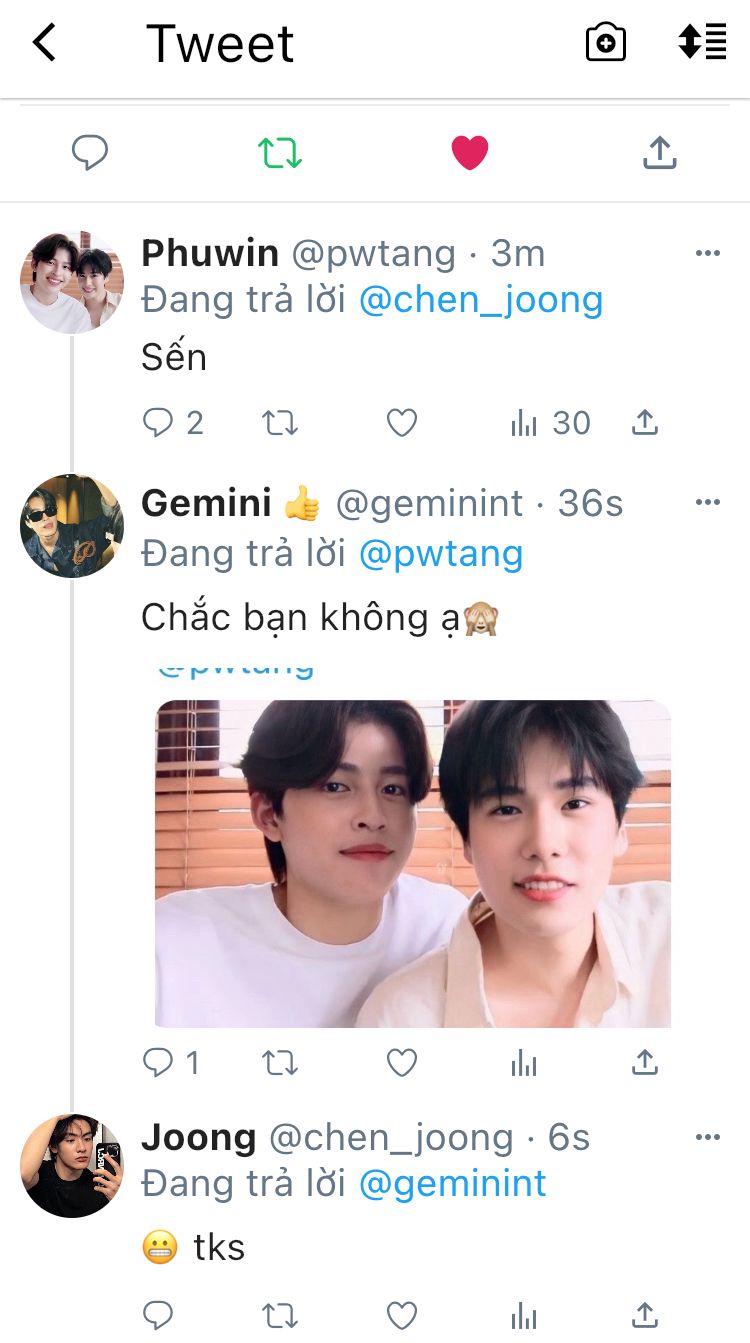Viewport: 750px width, 1343px height.
Task: Open more options on Phuwin's reply
Action: pos(707,254)
